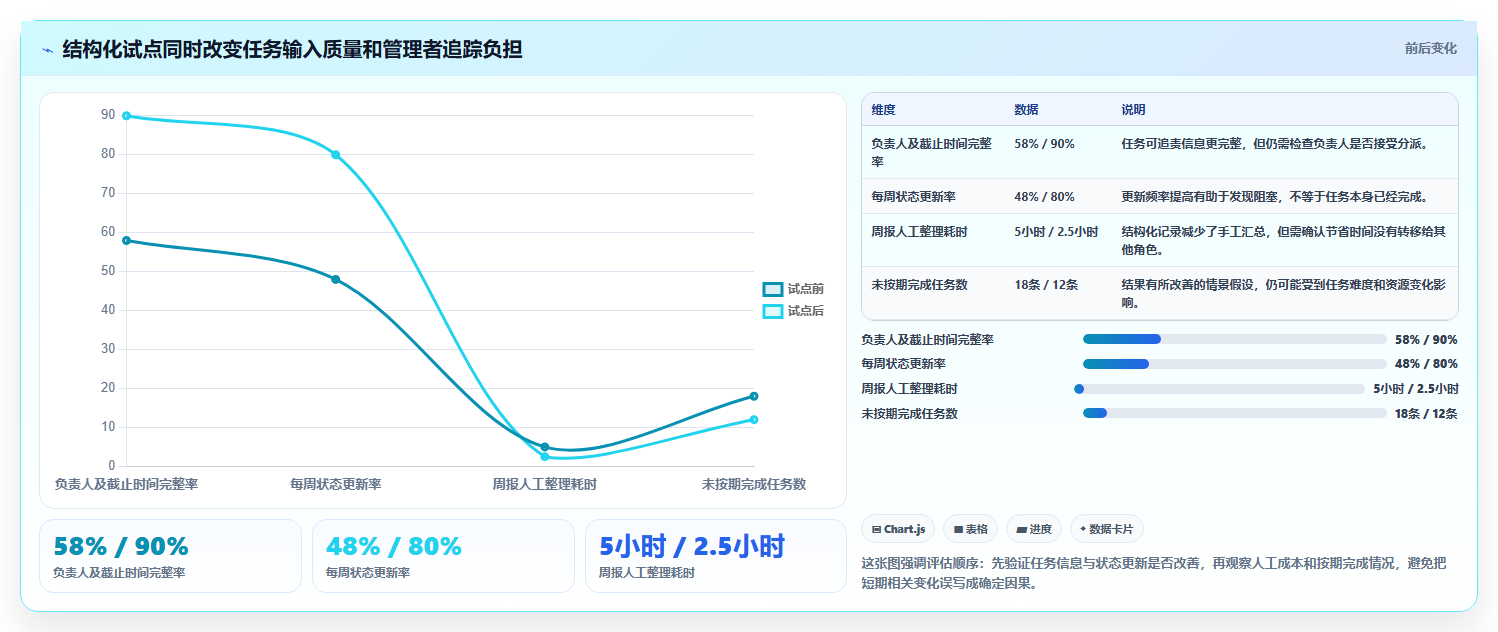Click progress bar for 未按期完成任务数
The width and height of the screenshot is (1498, 632).
(x=1235, y=413)
